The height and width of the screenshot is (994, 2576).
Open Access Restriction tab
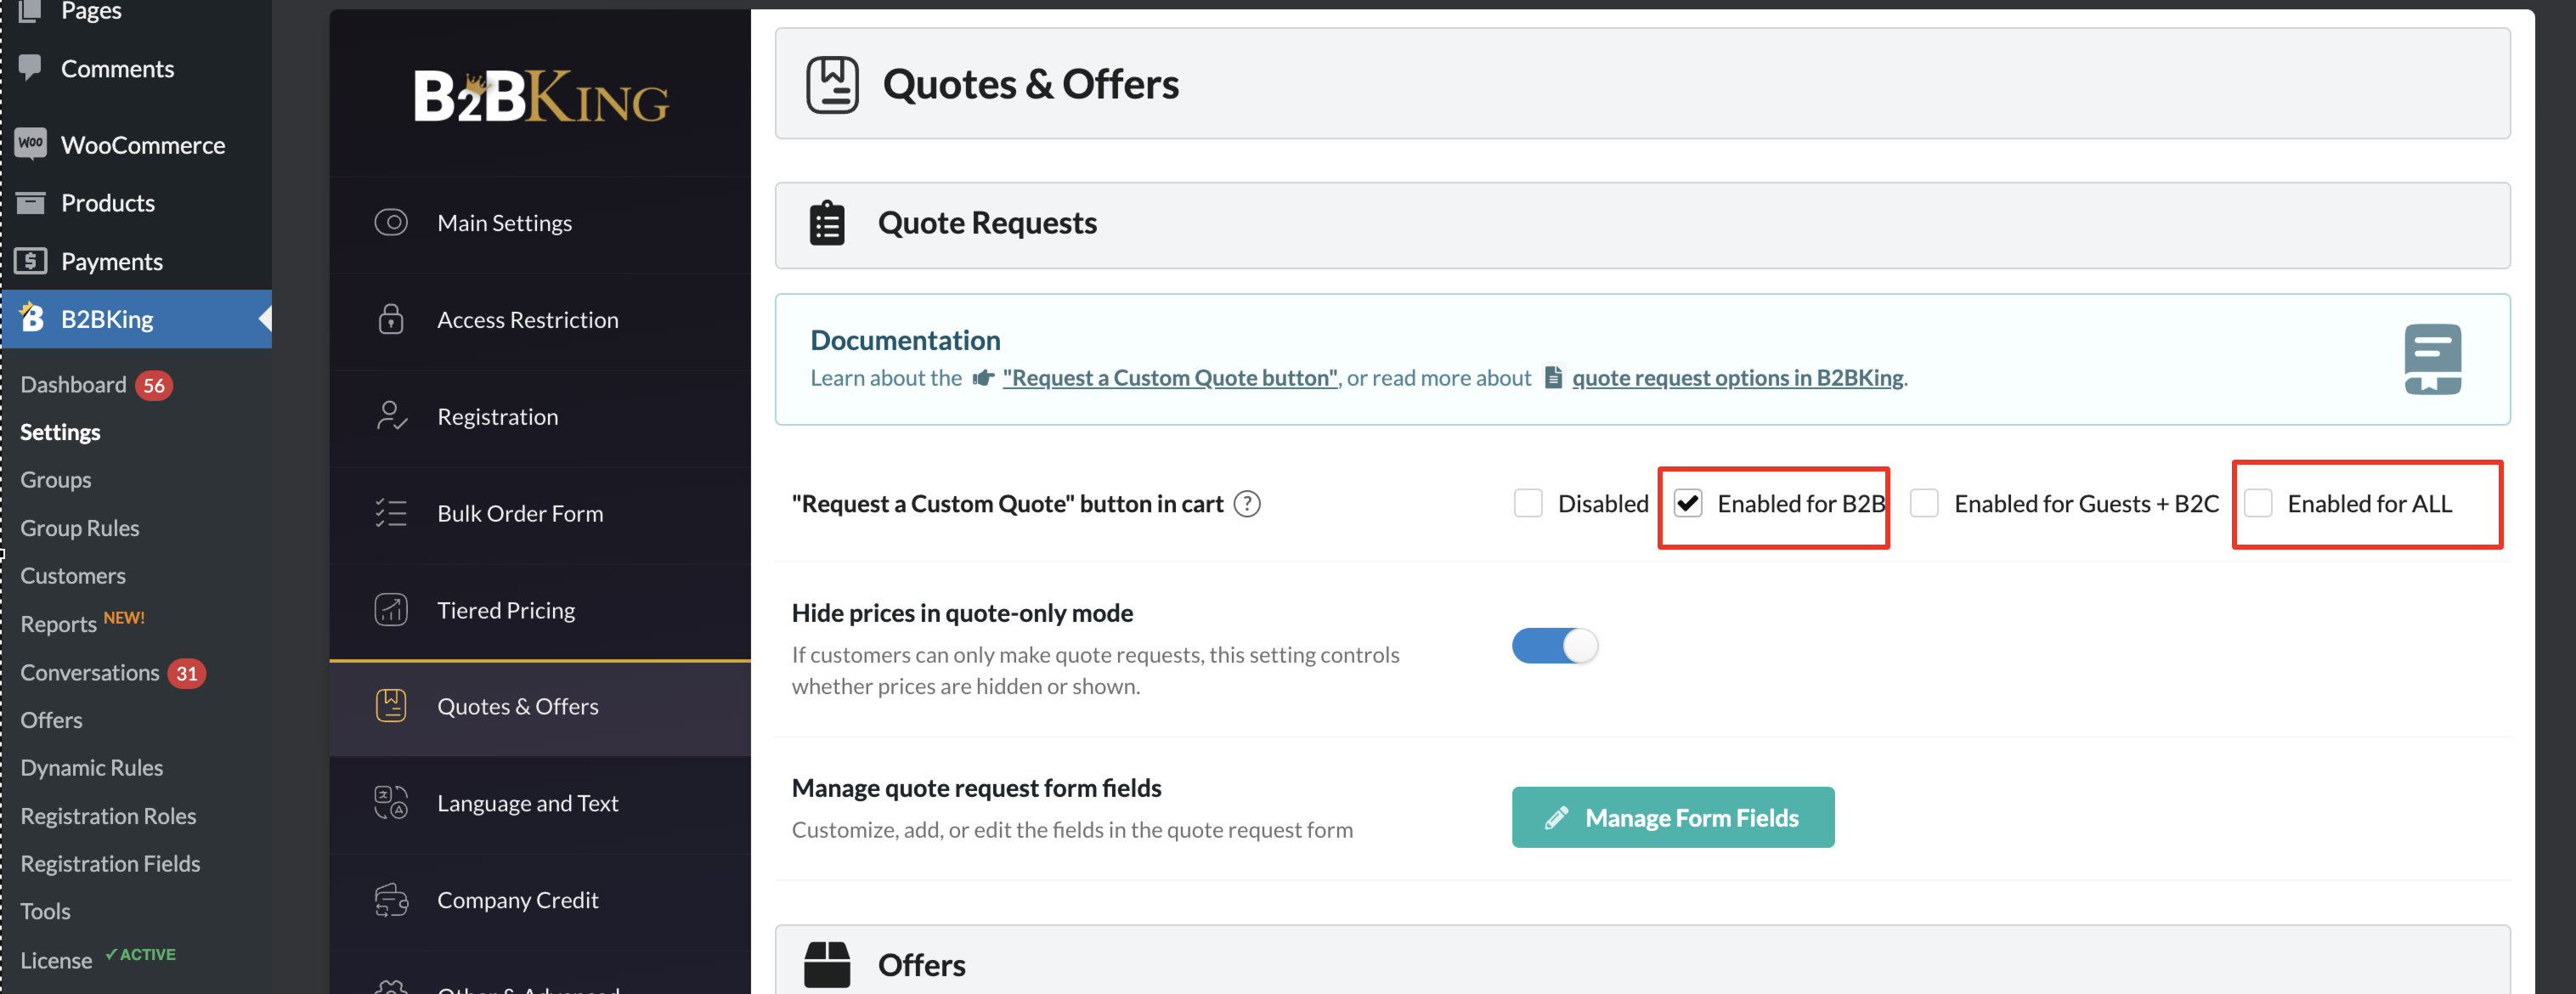tap(540, 320)
